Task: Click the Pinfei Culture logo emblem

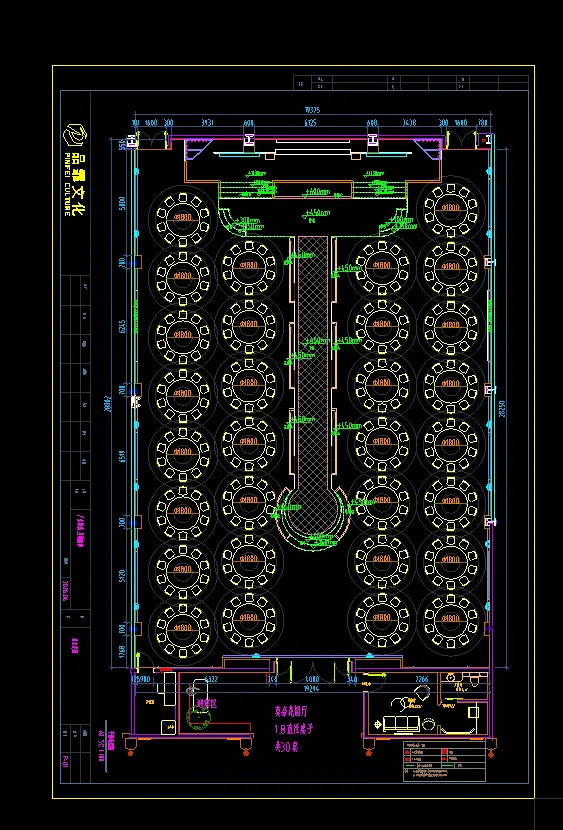Action: coord(75,134)
